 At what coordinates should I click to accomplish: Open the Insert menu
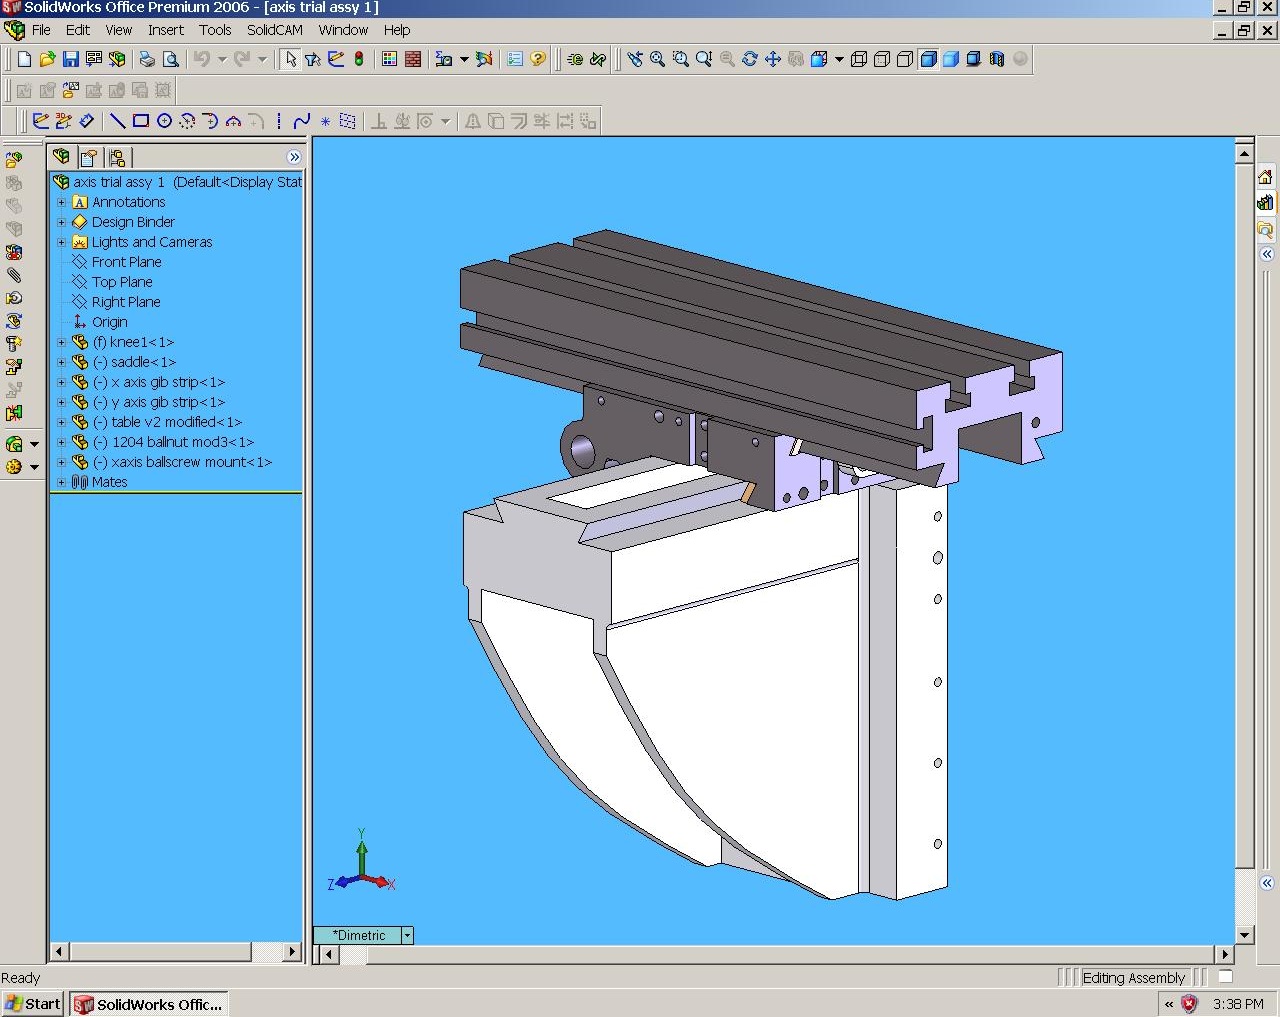165,30
